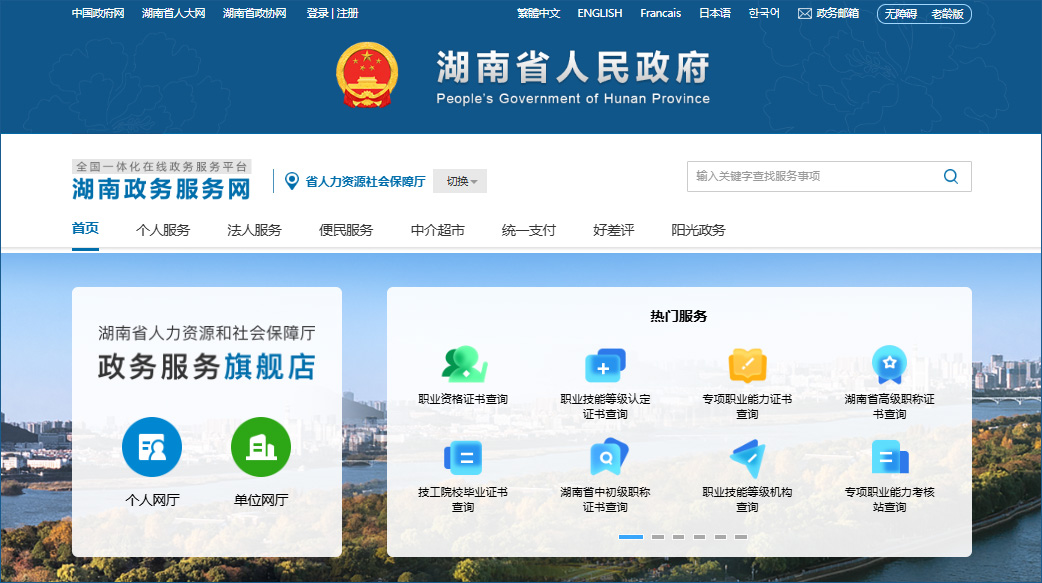This screenshot has height=583, width=1042.
Task: Open the 统一支付 navigation tab
Action: pos(528,230)
